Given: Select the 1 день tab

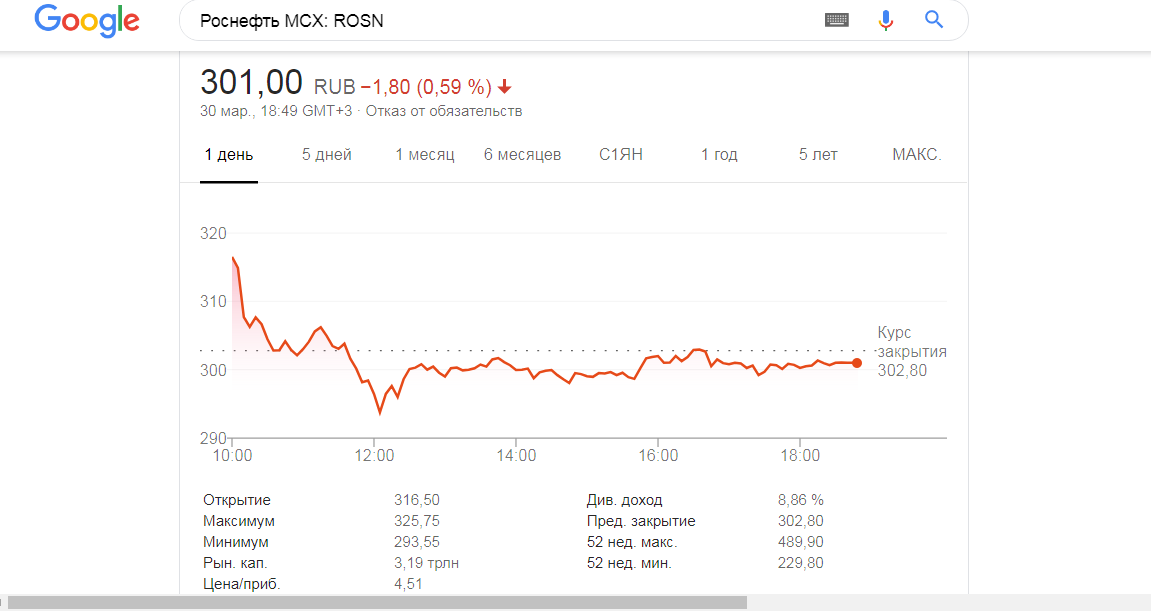Looking at the screenshot, I should [x=229, y=155].
